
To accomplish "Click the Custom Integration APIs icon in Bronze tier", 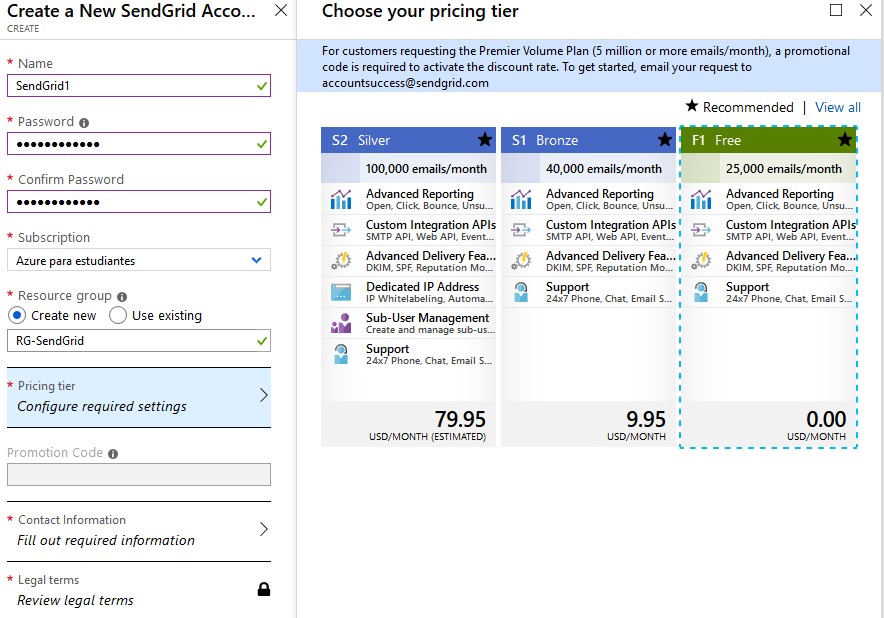I will point(521,230).
